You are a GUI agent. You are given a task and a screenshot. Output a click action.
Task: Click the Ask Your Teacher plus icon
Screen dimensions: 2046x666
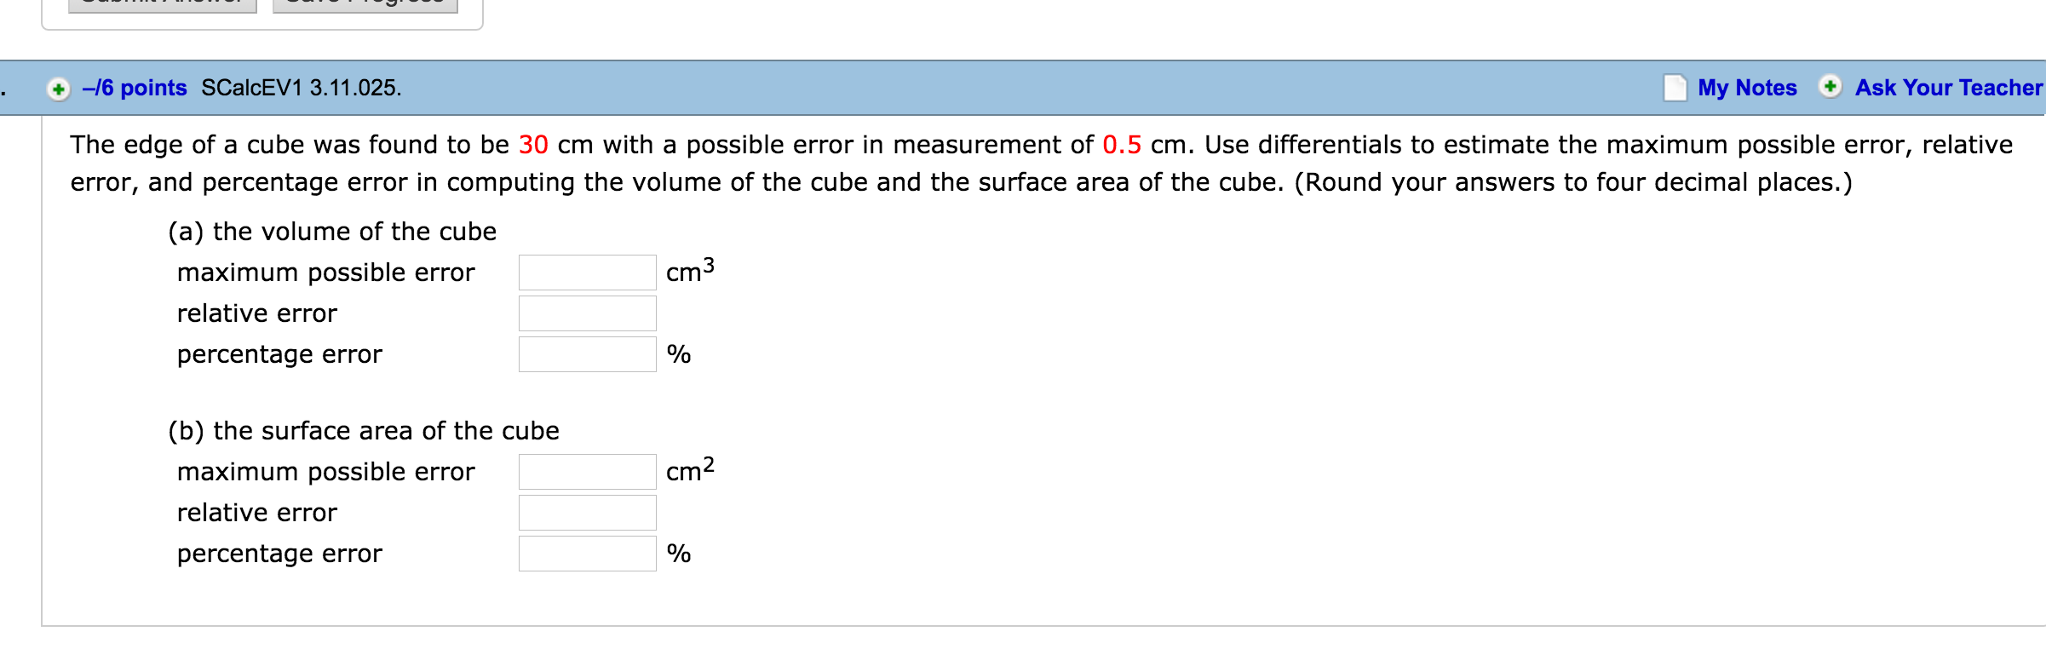[x=1829, y=87]
